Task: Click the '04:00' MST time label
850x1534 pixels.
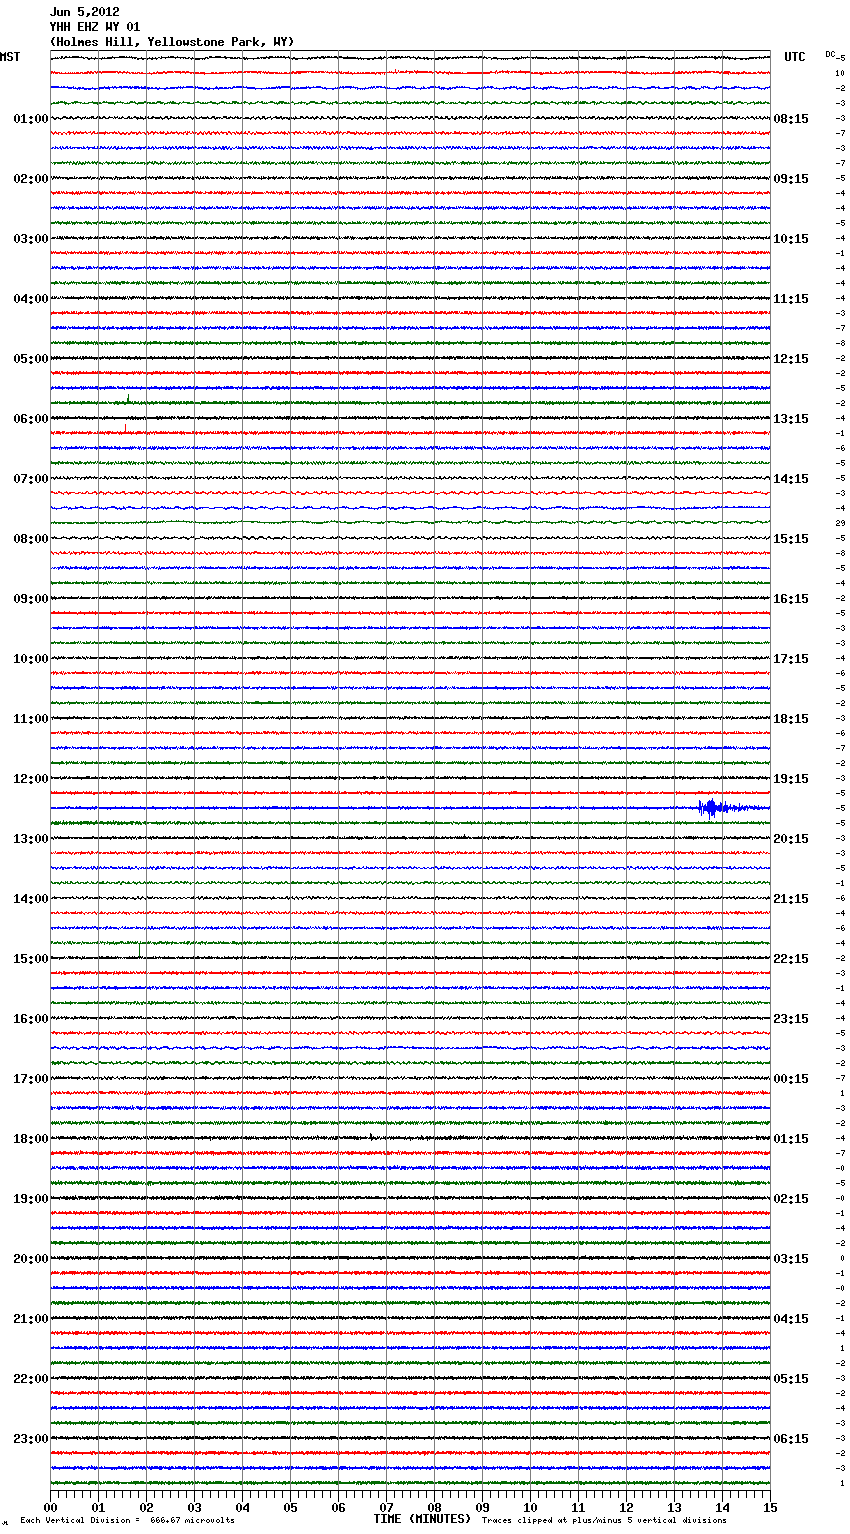Action: click(x=31, y=298)
